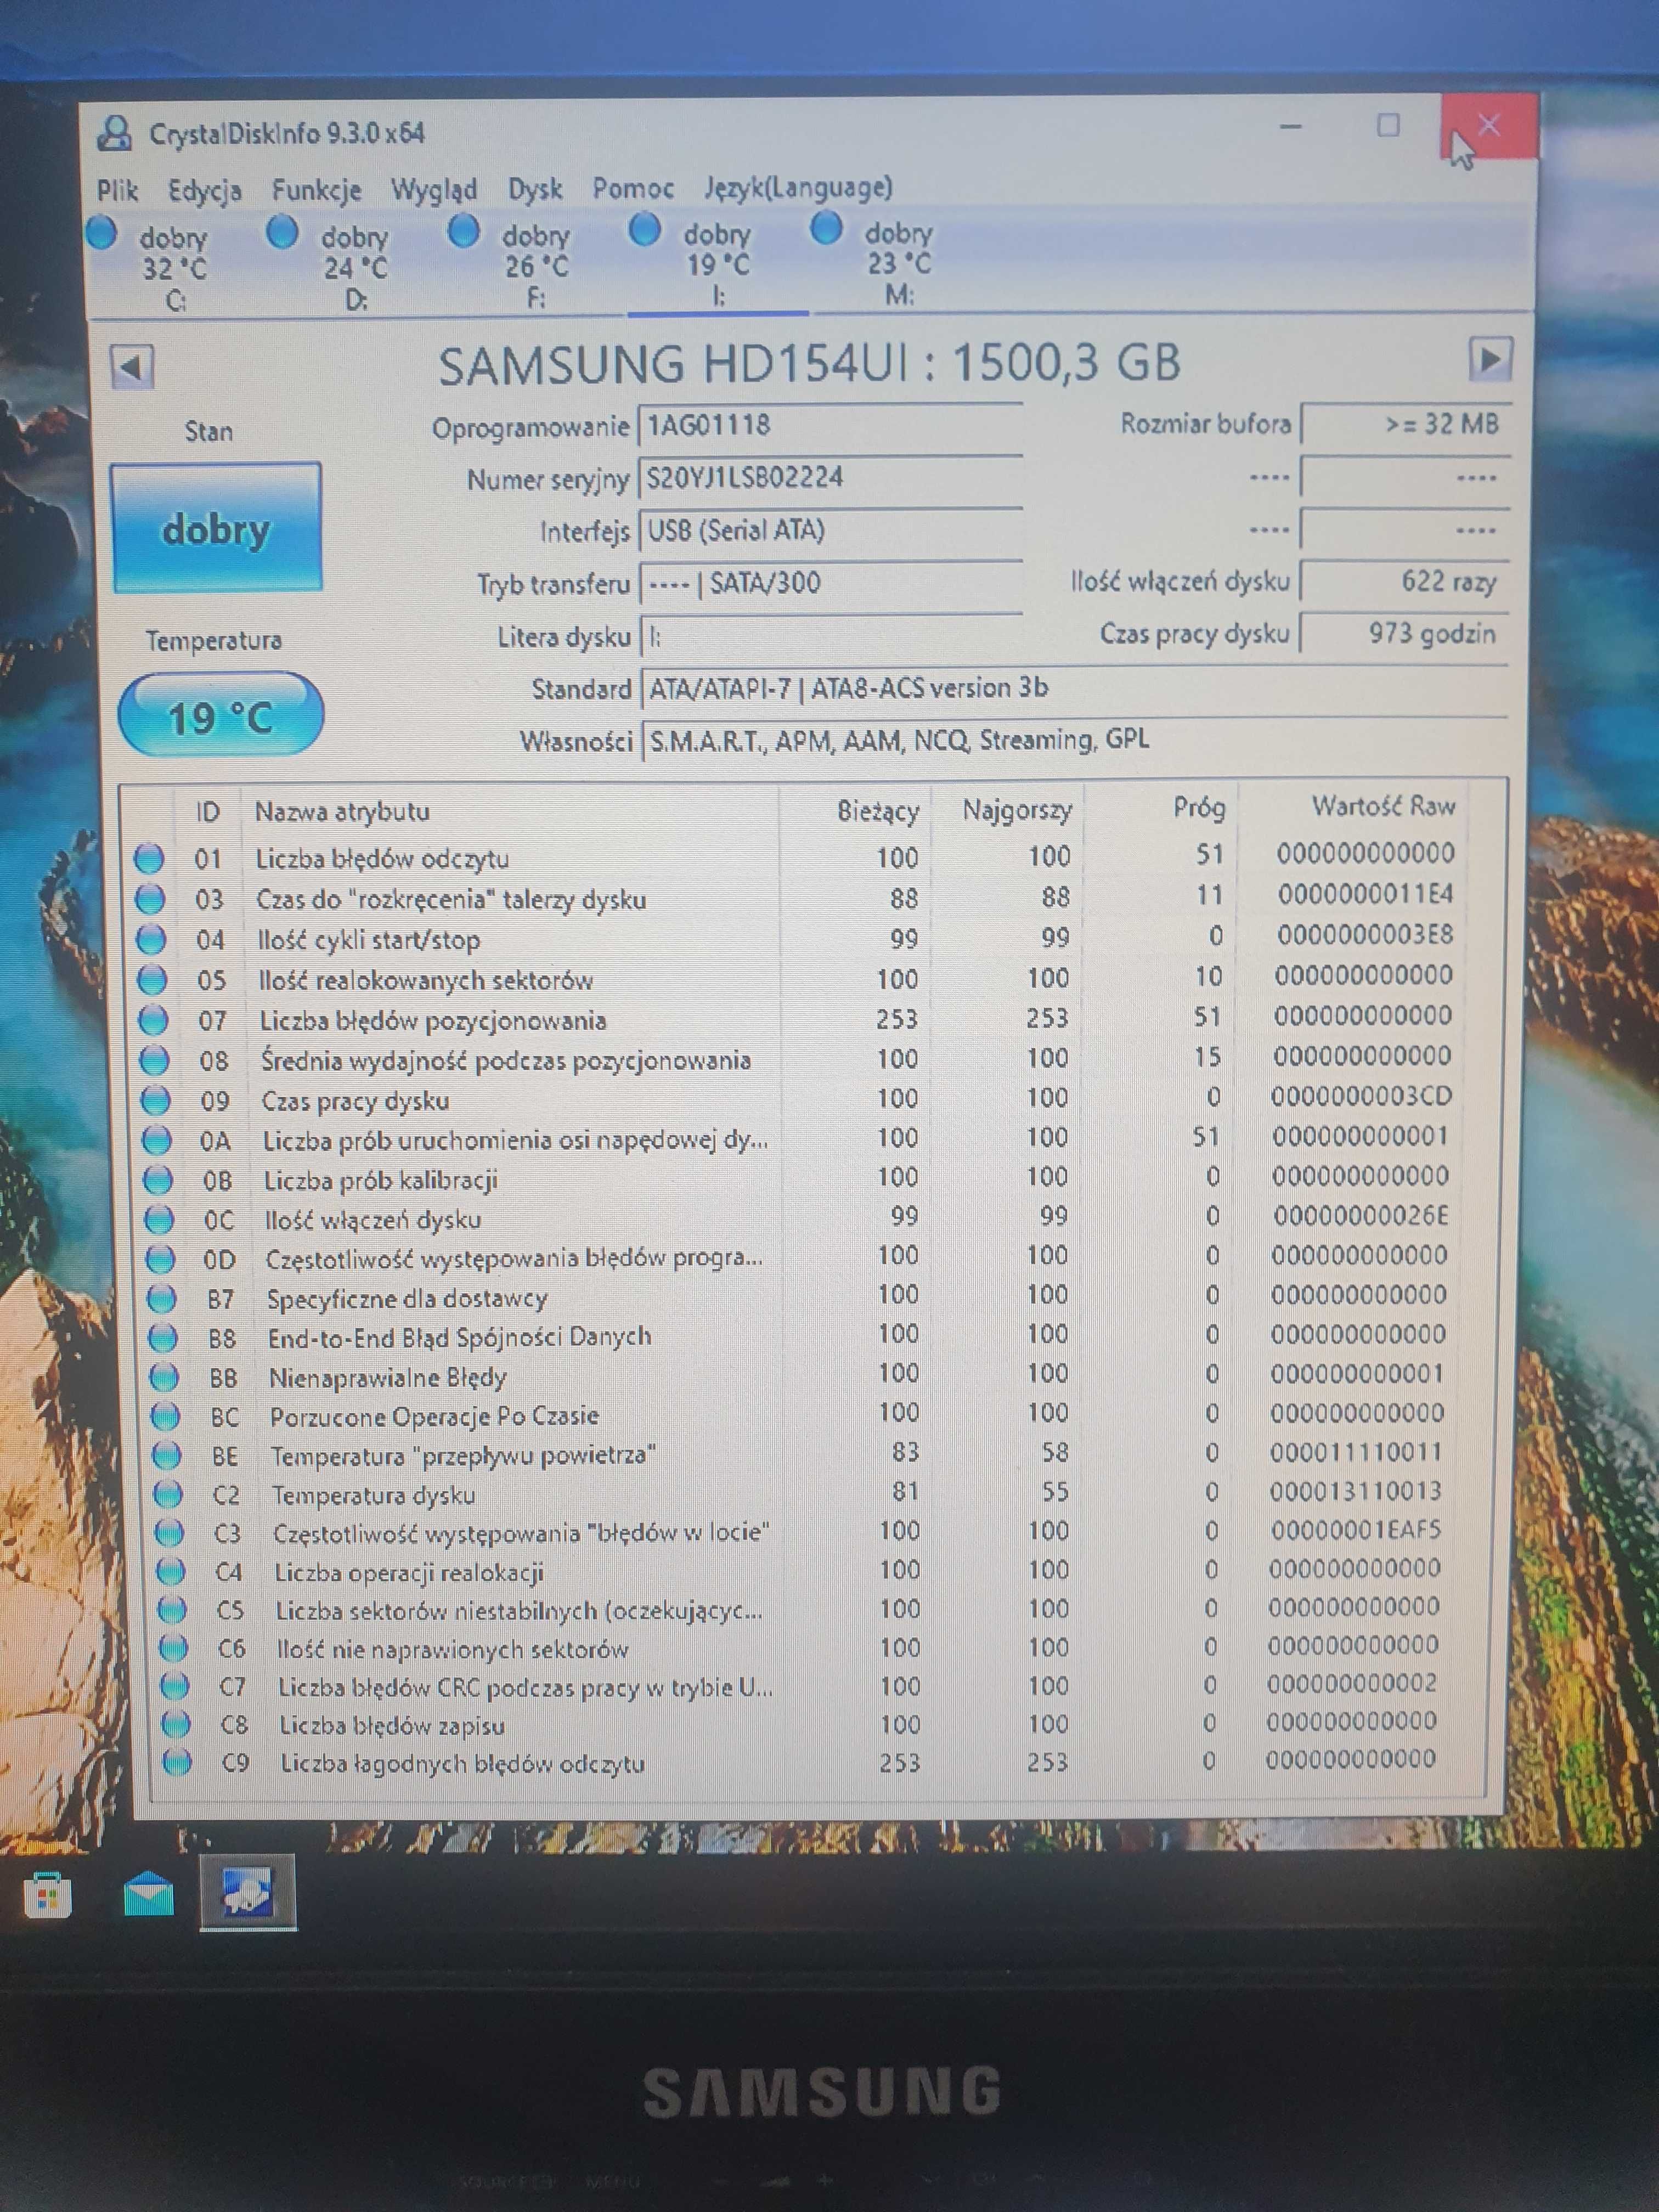Click the CrystalDiskInfo taskbar icon
Viewport: 1659px width, 2212px height.
tap(247, 1892)
